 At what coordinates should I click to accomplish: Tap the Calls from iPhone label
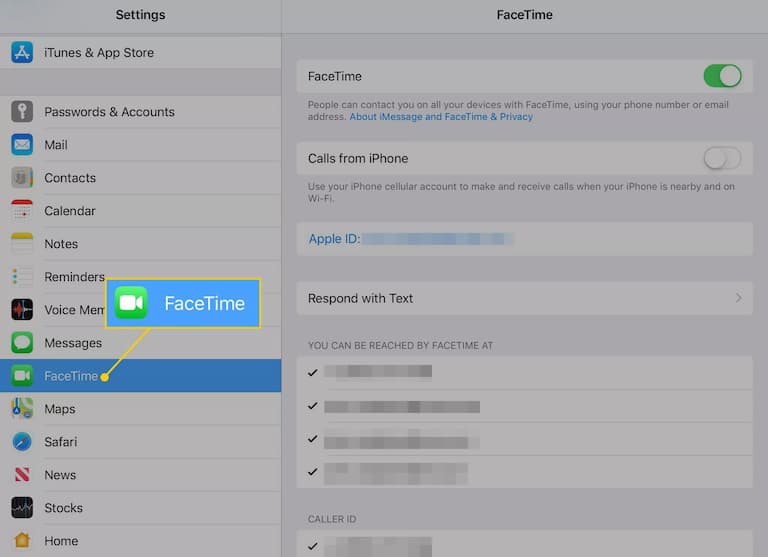[358, 158]
